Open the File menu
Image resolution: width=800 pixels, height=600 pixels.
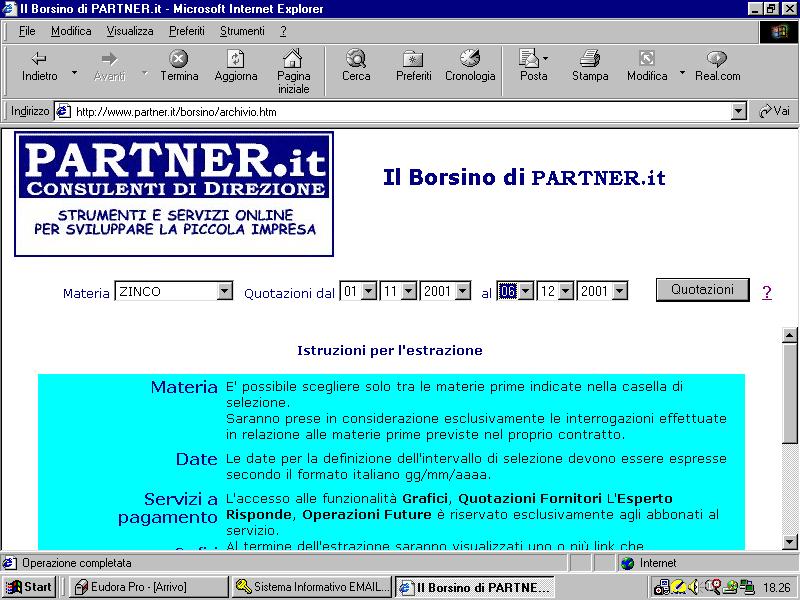27,31
